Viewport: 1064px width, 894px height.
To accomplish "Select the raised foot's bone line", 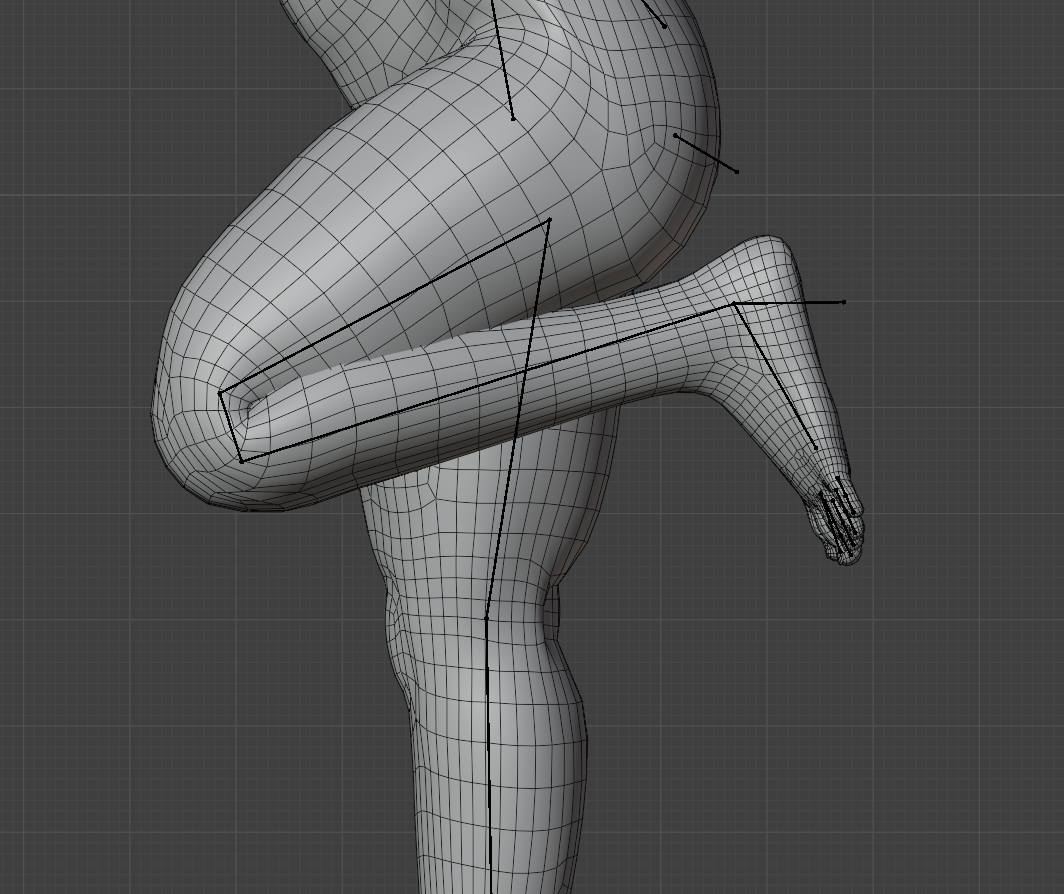I will [775, 375].
